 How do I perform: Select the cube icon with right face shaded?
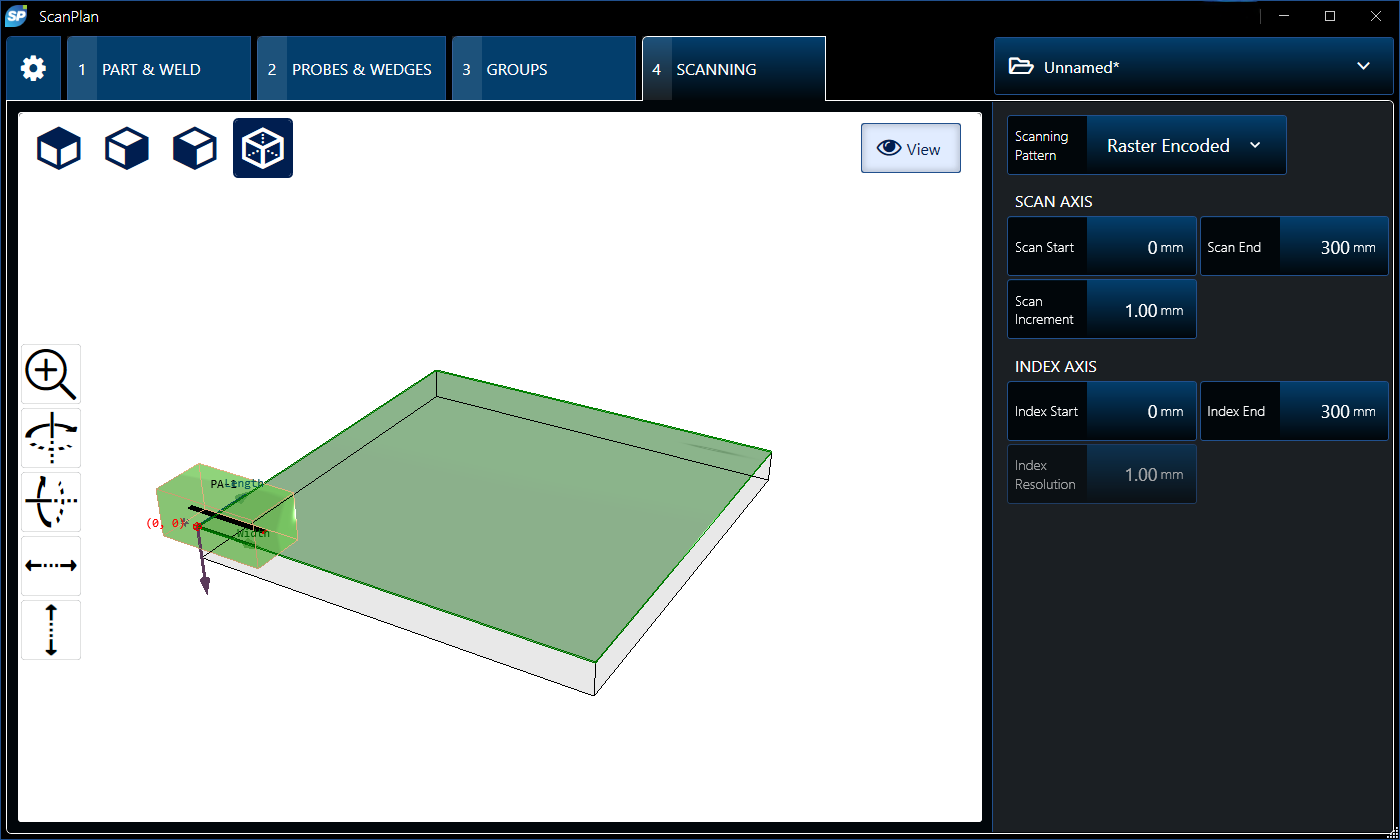[127, 148]
